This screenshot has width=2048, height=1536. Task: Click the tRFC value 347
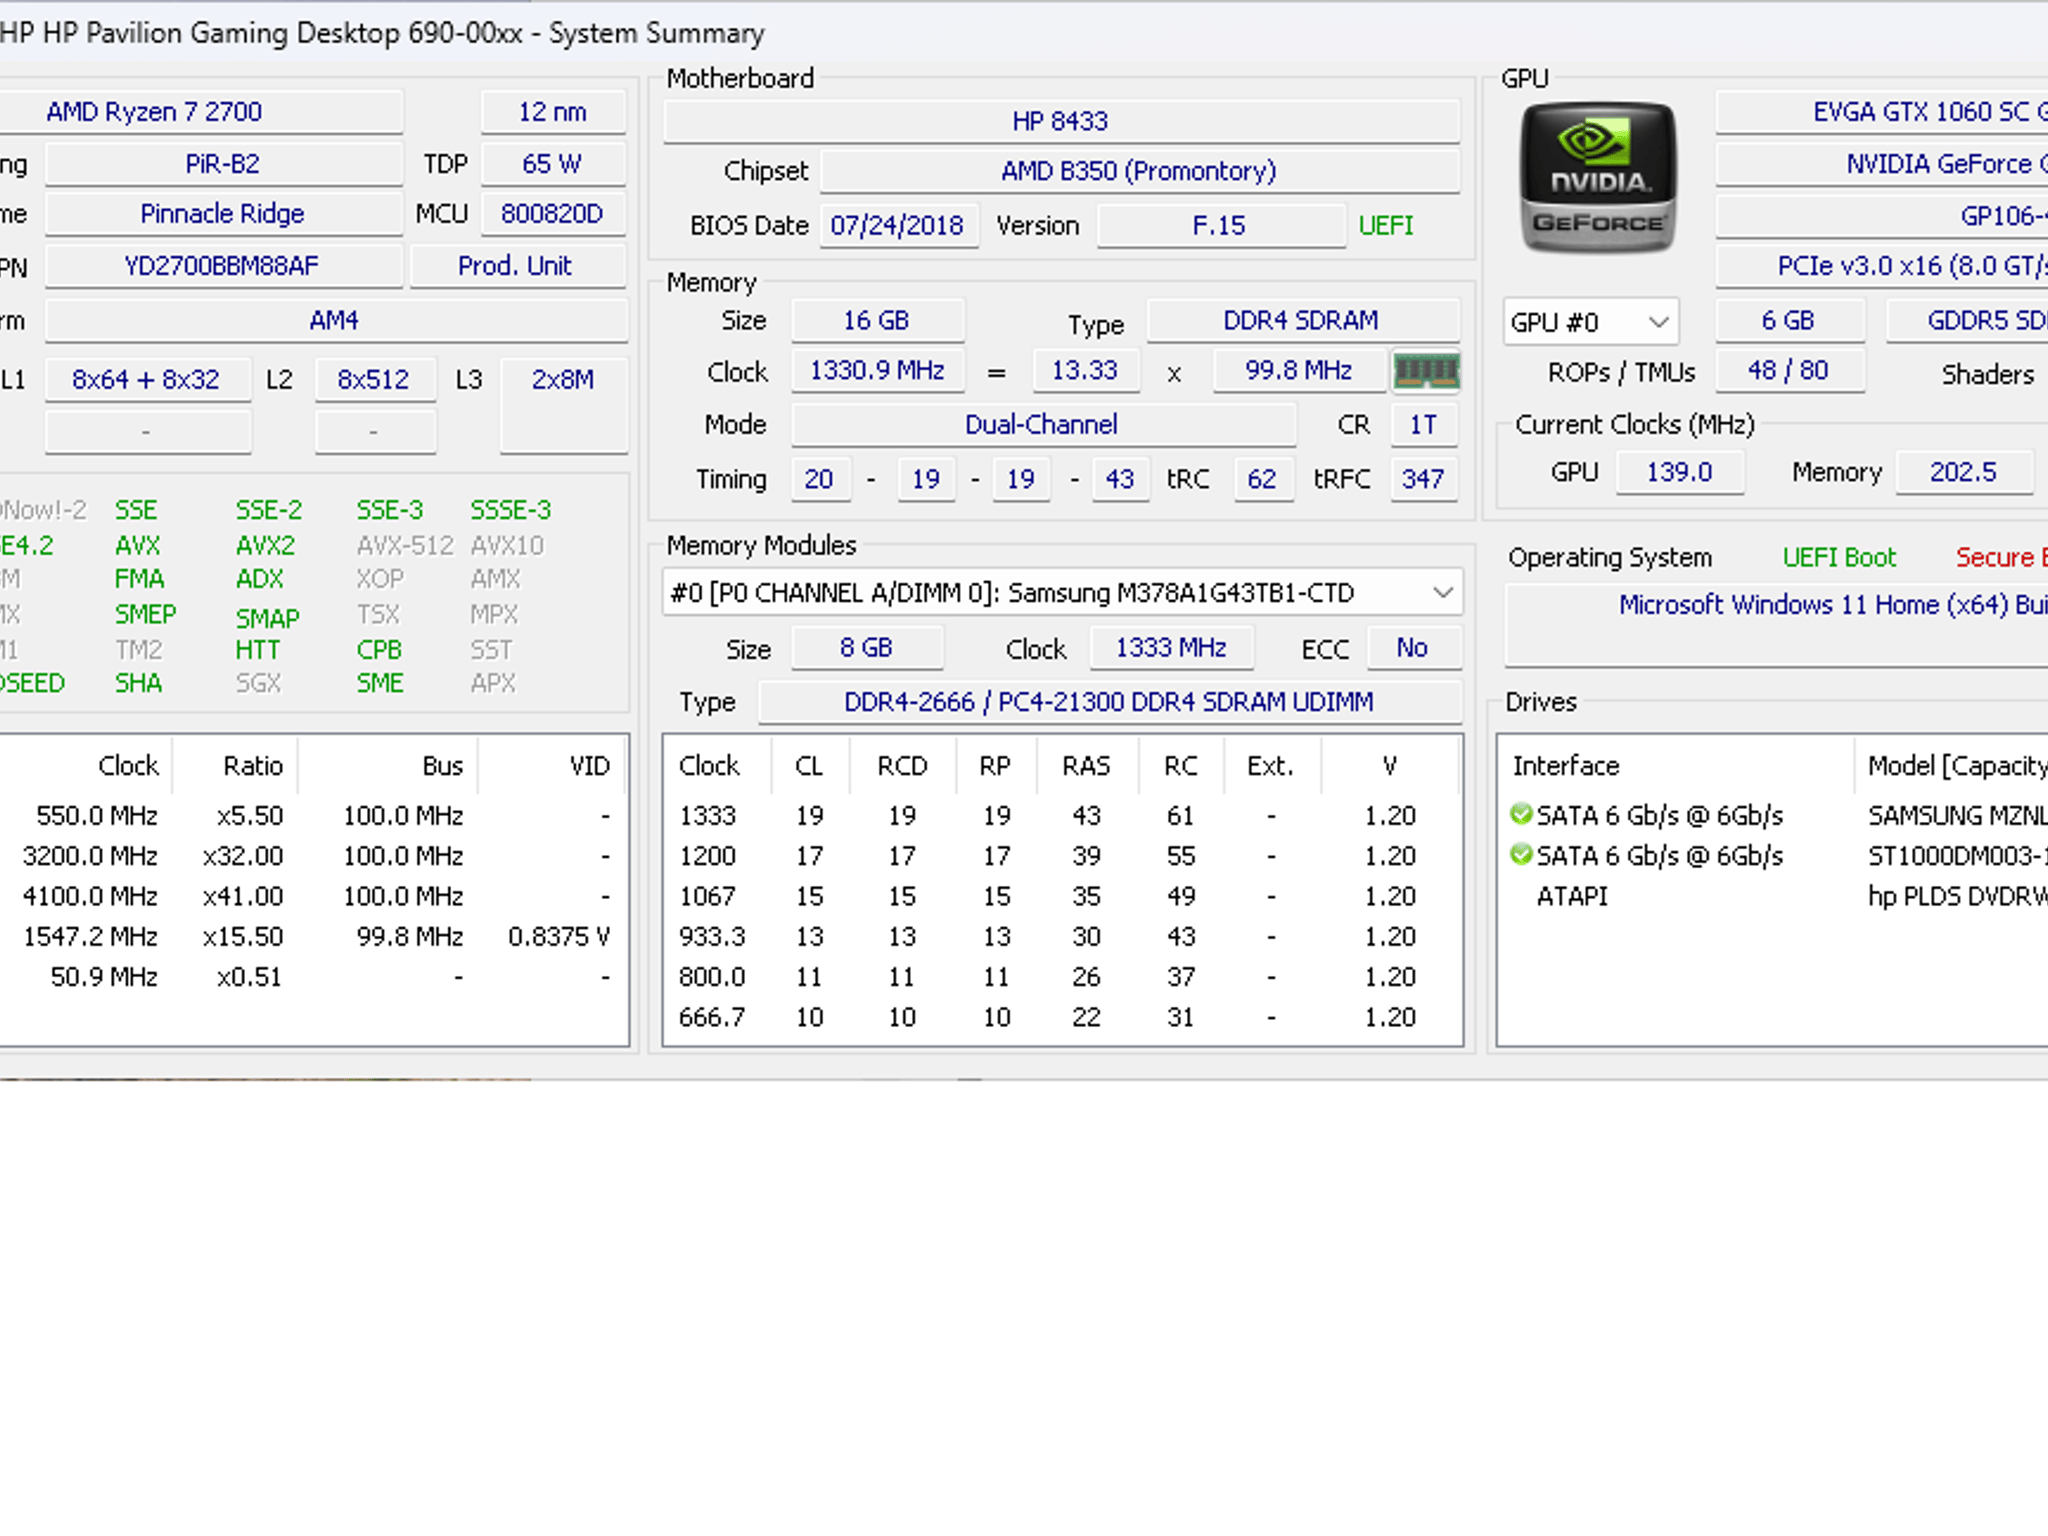(x=1424, y=479)
